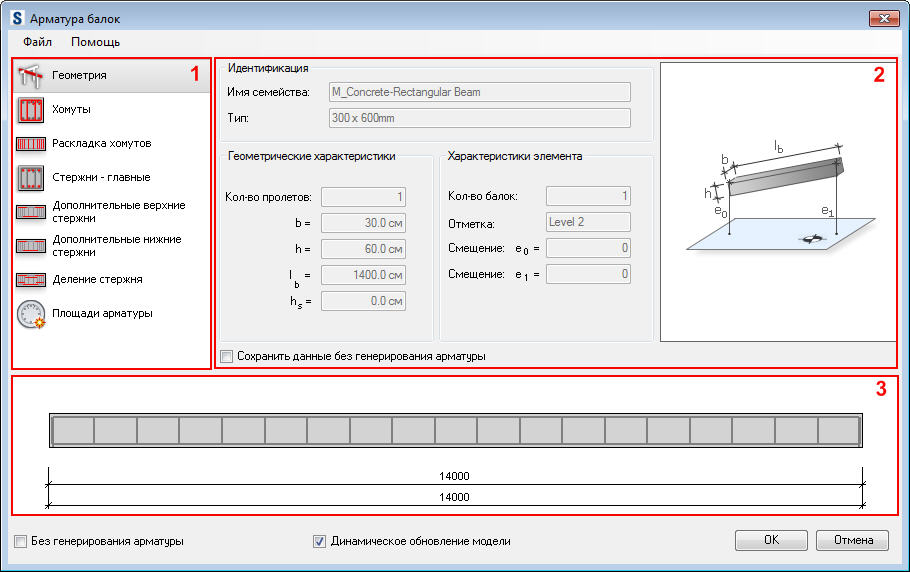Click the 3D beam preview image

(778, 202)
